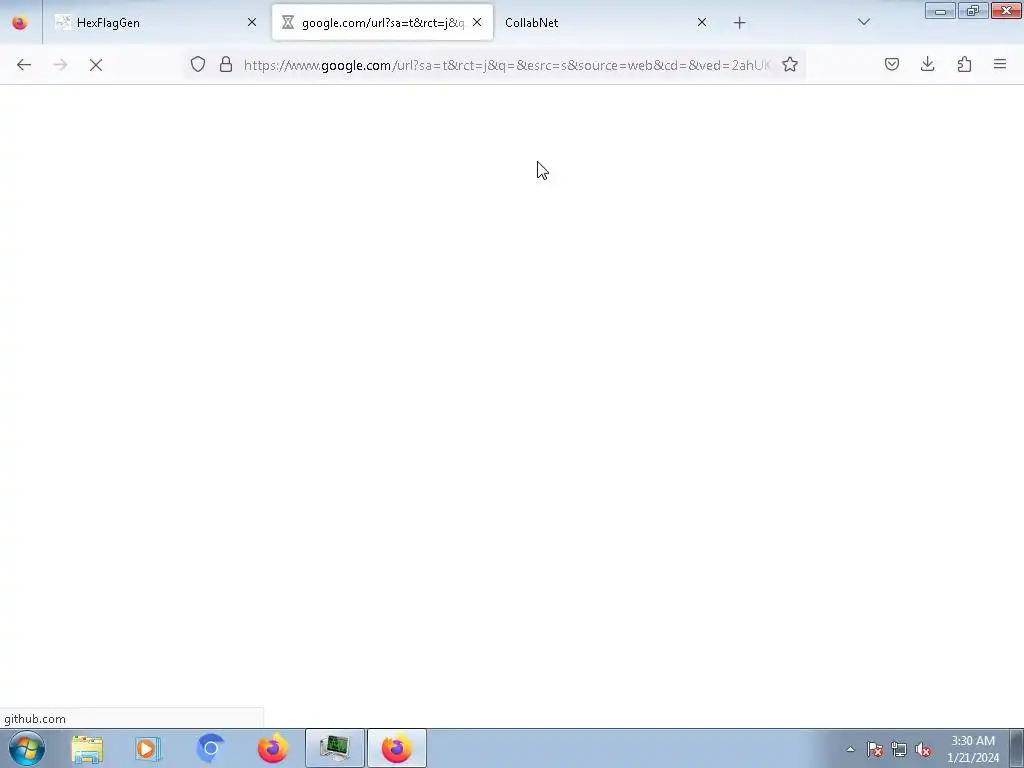
Task: Close the HexFlagGen tab
Action: (x=252, y=22)
